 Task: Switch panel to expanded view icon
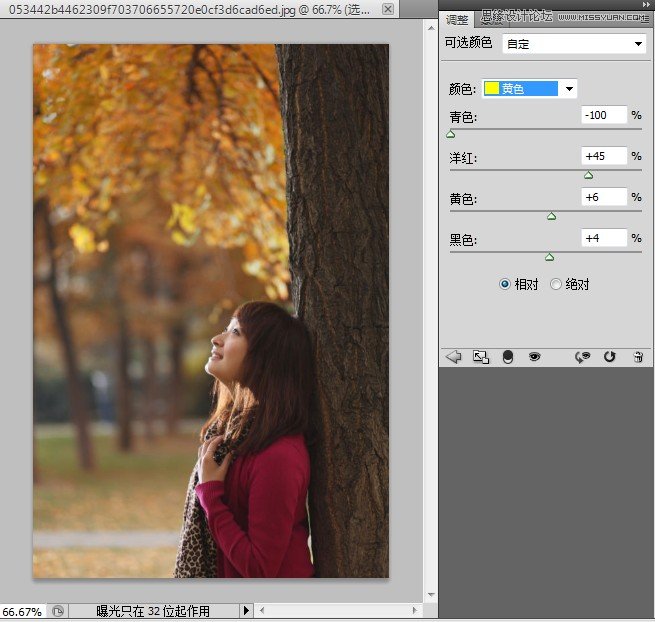pos(480,357)
